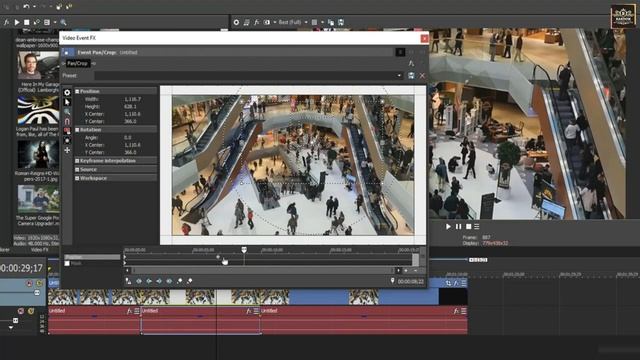Viewport: 640px width, 360px height.
Task: Delete the keyframe with the remove-keyframe icon
Action: (189, 281)
